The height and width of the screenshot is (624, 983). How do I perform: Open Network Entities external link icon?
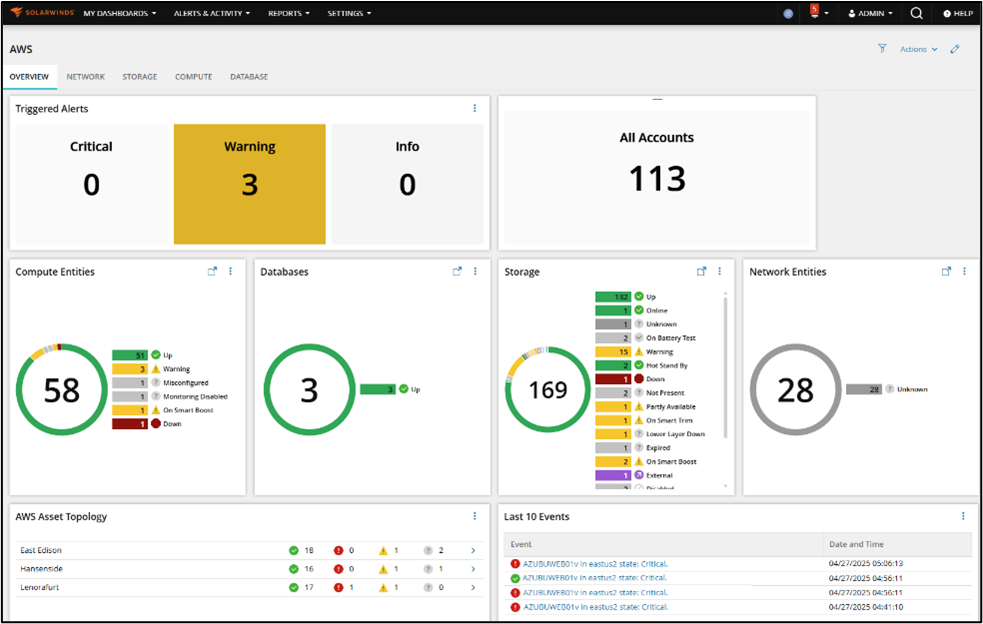[x=946, y=272]
